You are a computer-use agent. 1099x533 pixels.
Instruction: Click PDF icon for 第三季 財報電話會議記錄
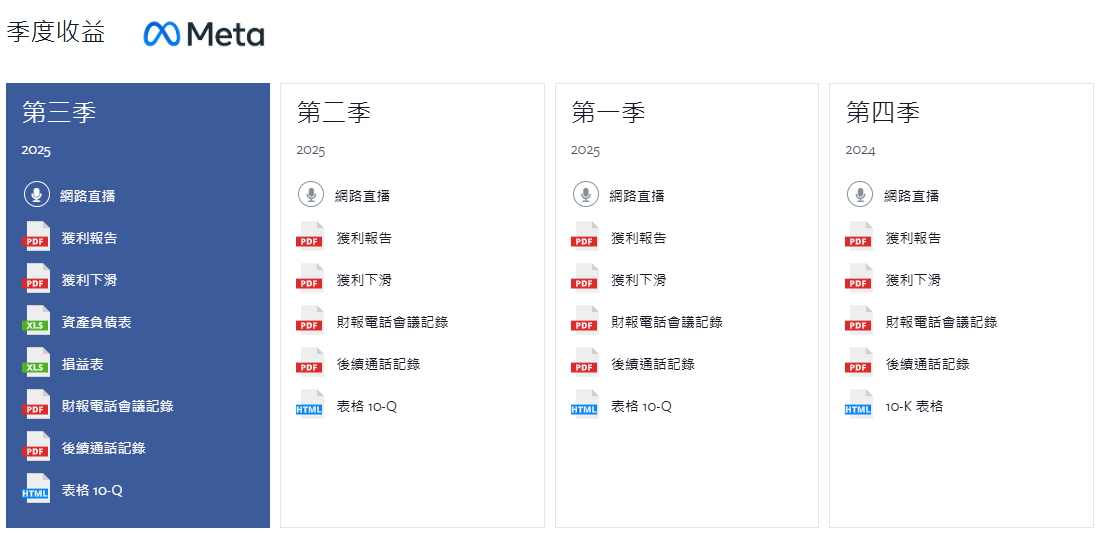pyautogui.click(x=36, y=405)
